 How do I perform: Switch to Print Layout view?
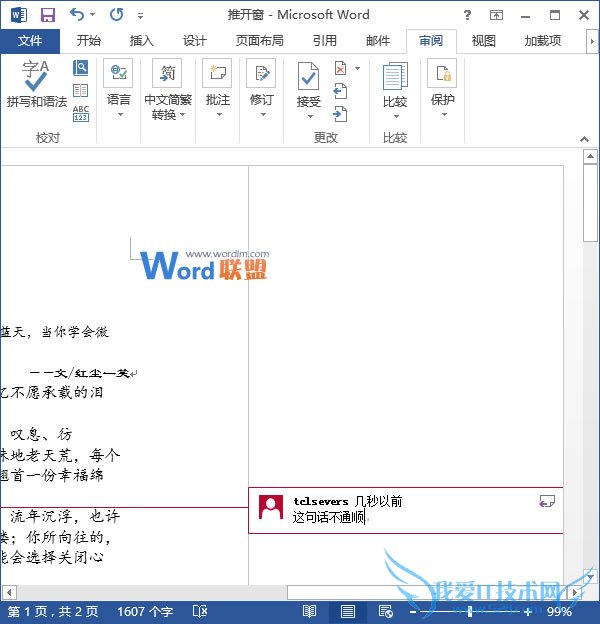[348, 612]
